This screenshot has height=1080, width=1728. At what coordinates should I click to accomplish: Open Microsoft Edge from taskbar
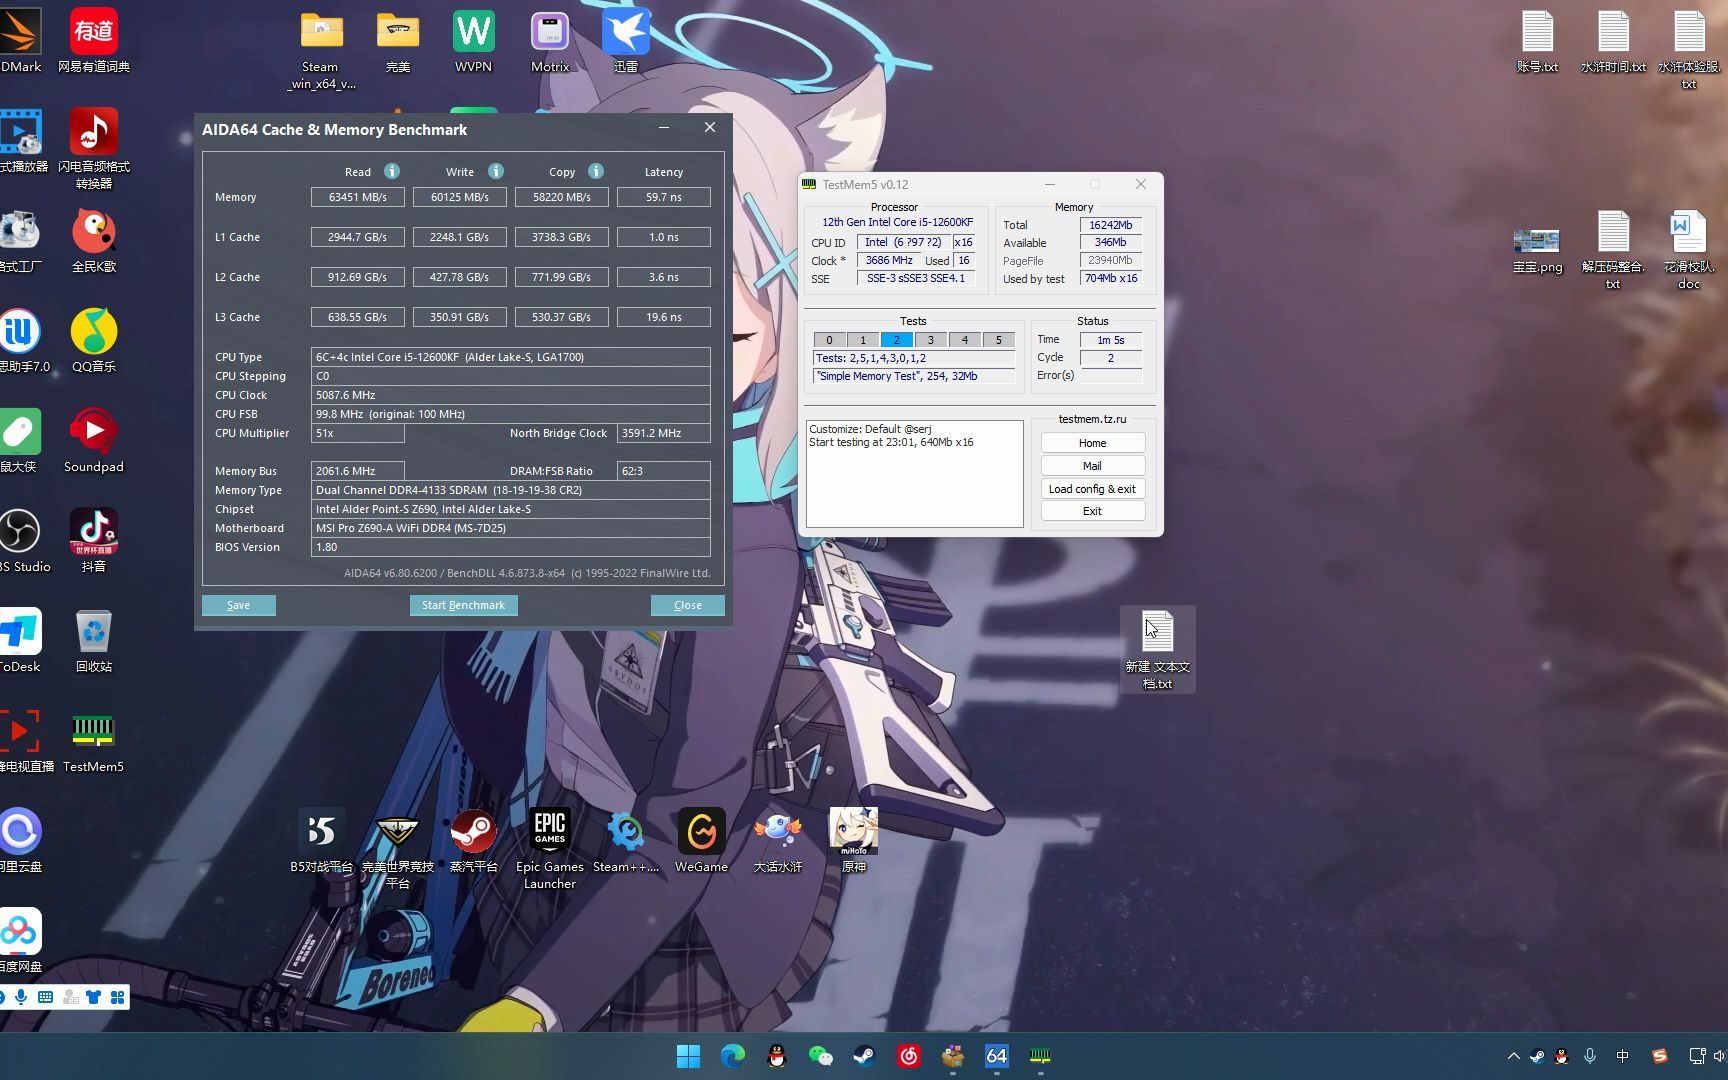pos(733,1056)
